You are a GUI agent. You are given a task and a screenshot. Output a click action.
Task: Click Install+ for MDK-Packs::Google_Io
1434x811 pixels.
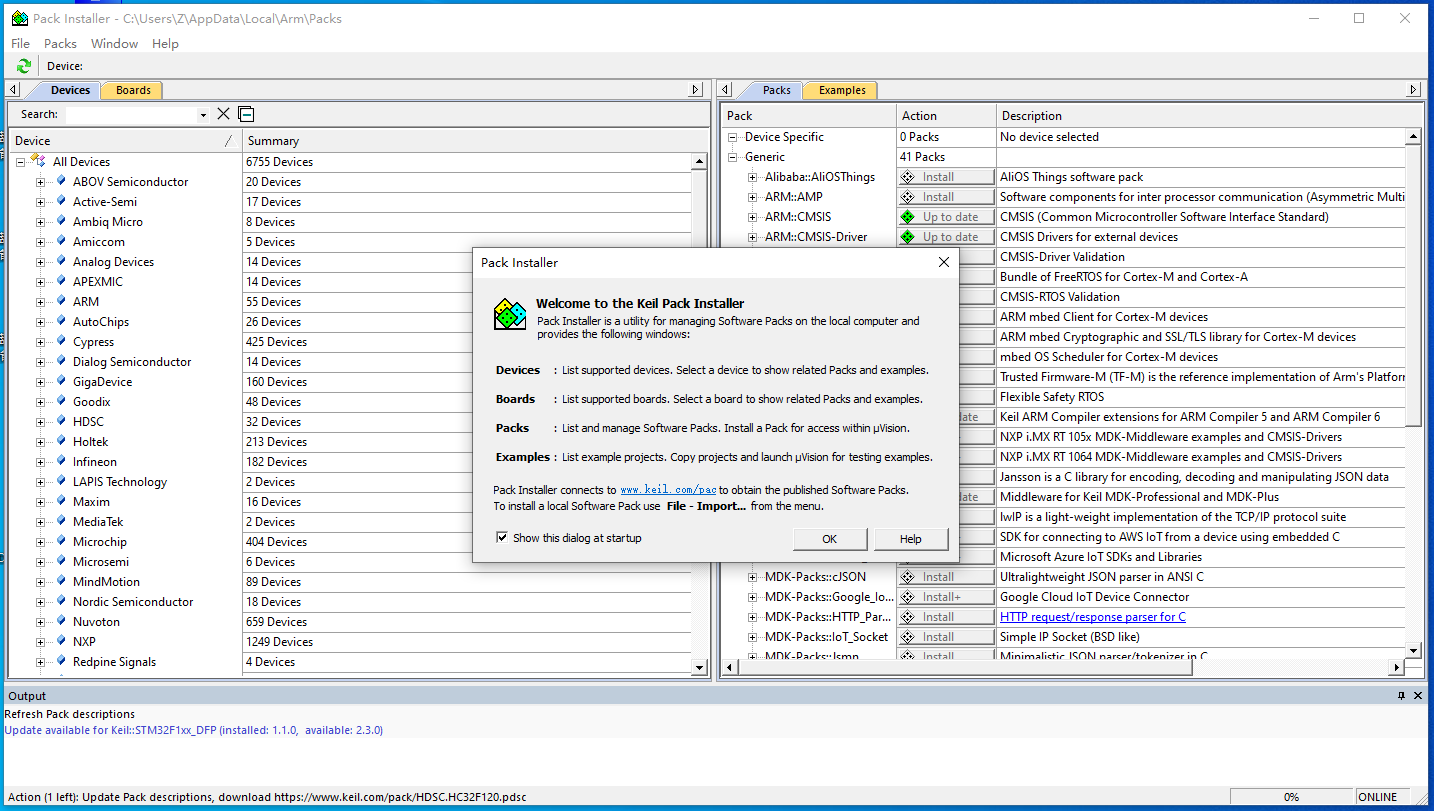[946, 597]
